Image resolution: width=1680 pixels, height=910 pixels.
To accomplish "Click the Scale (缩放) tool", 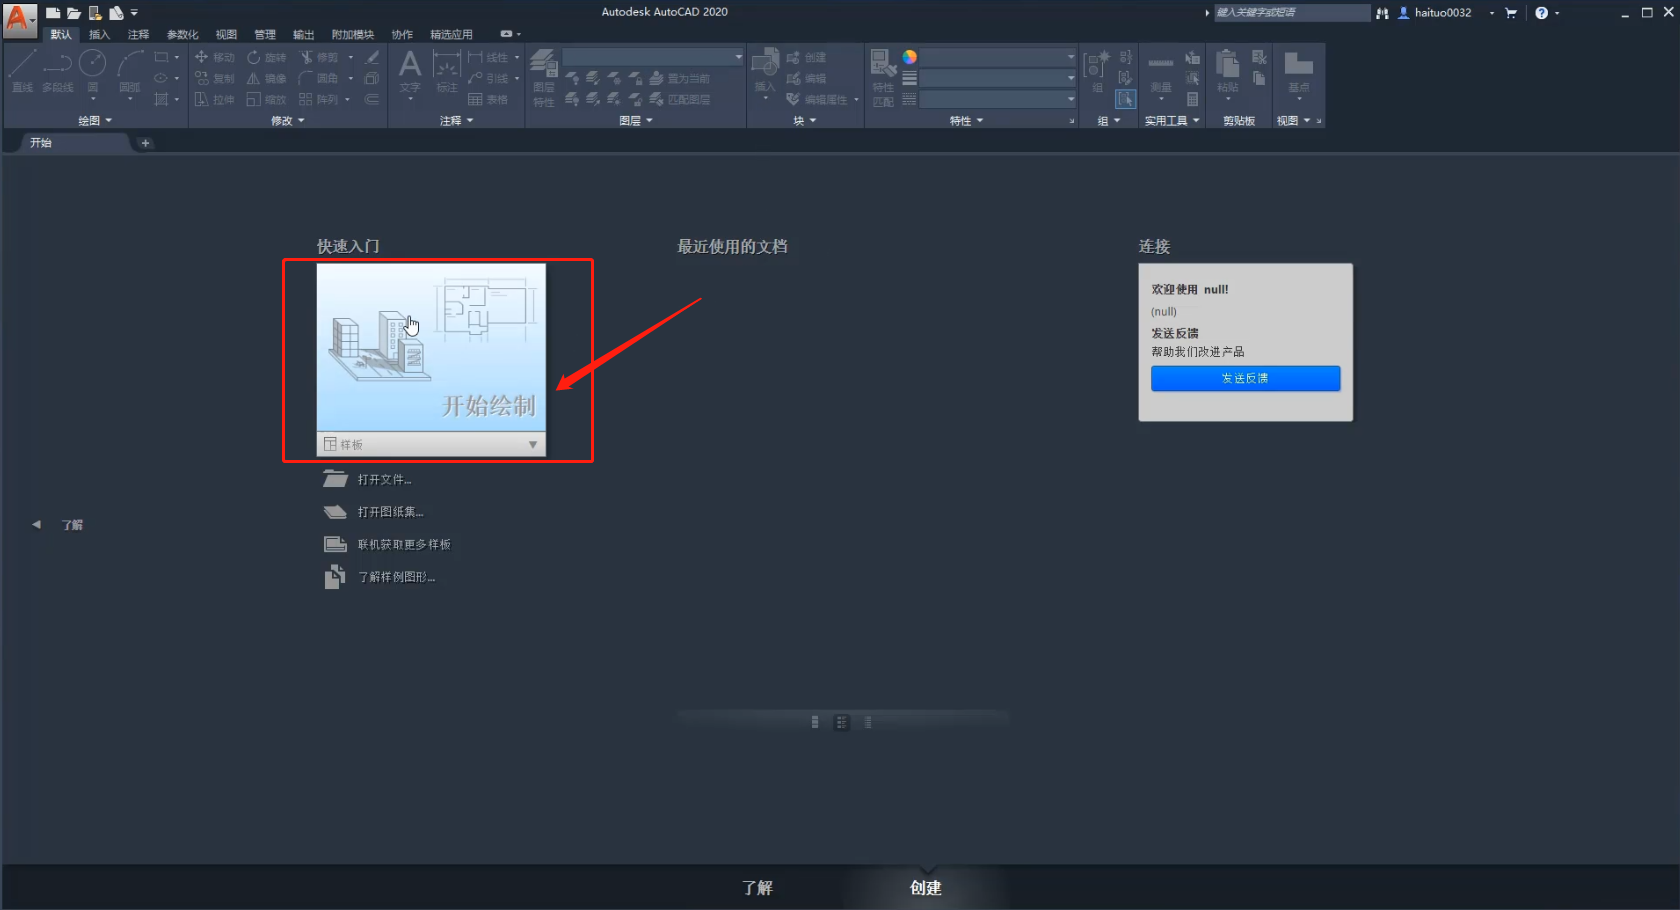I will click(267, 99).
